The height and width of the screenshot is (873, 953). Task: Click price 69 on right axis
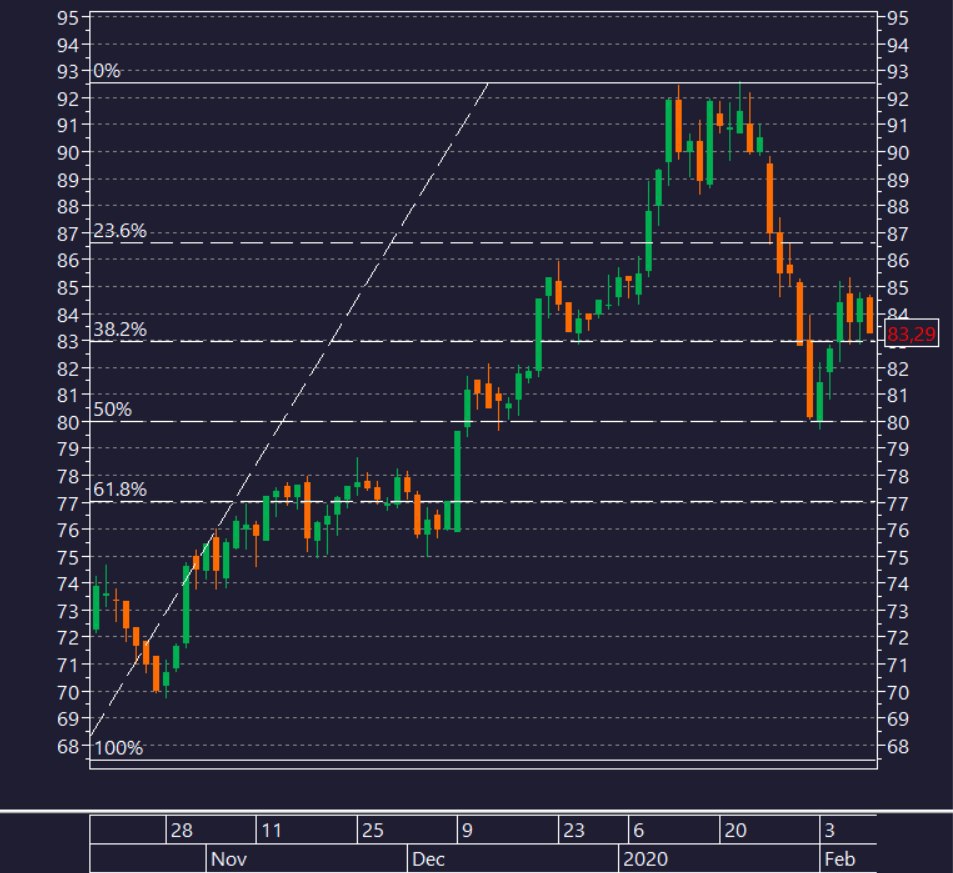point(898,719)
